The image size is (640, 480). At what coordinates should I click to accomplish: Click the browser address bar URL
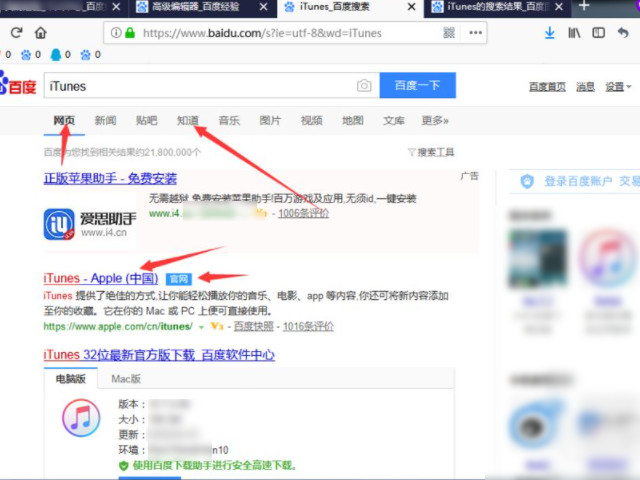click(262, 33)
